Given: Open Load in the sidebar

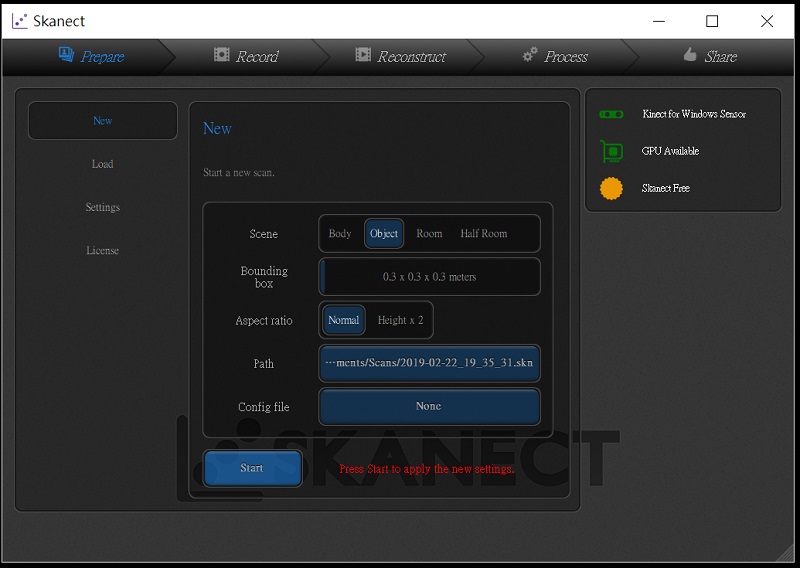Looking at the screenshot, I should pos(103,164).
